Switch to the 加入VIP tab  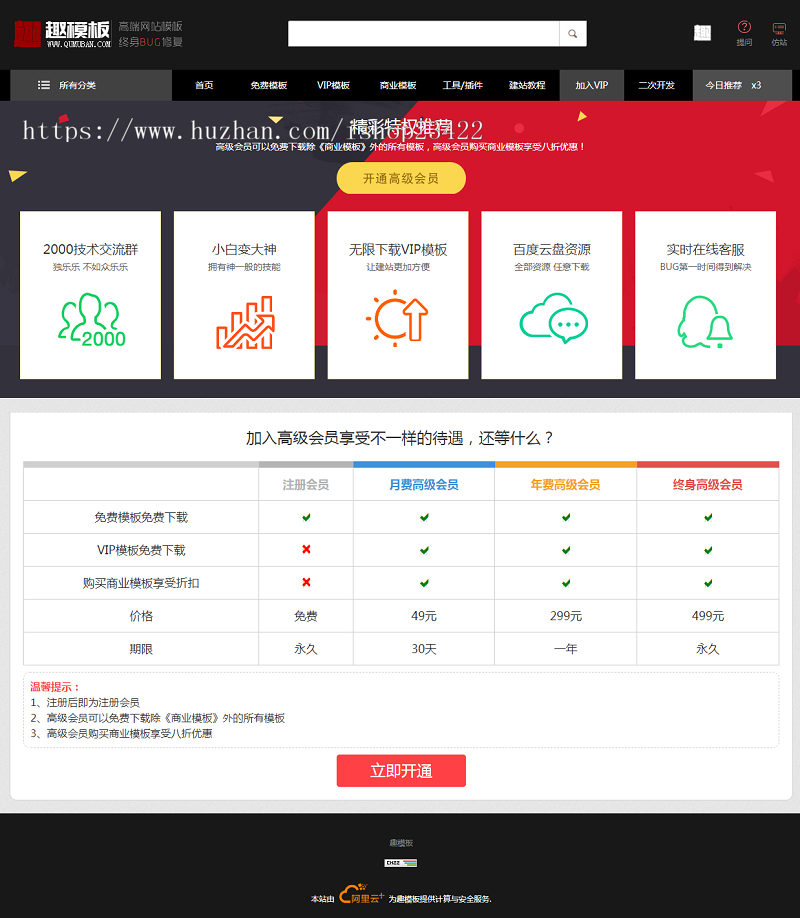(x=591, y=86)
